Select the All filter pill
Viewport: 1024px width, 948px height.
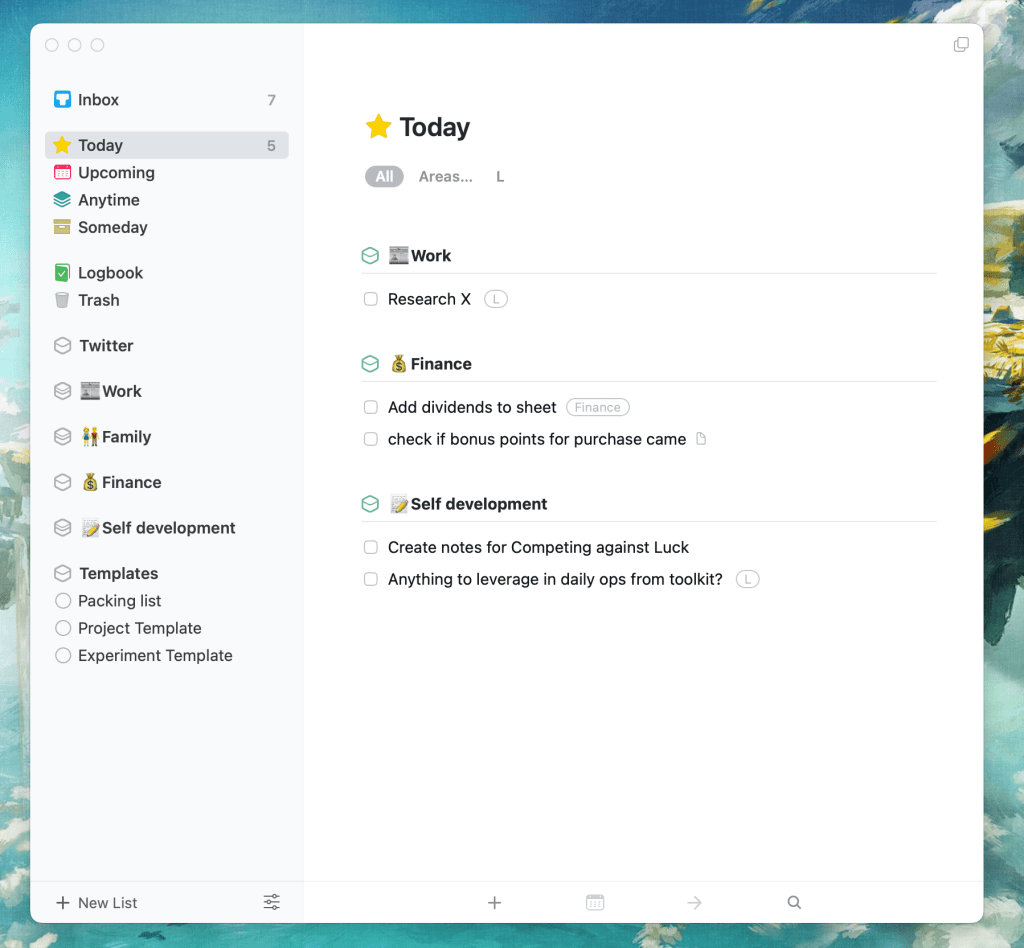pyautogui.click(x=384, y=176)
